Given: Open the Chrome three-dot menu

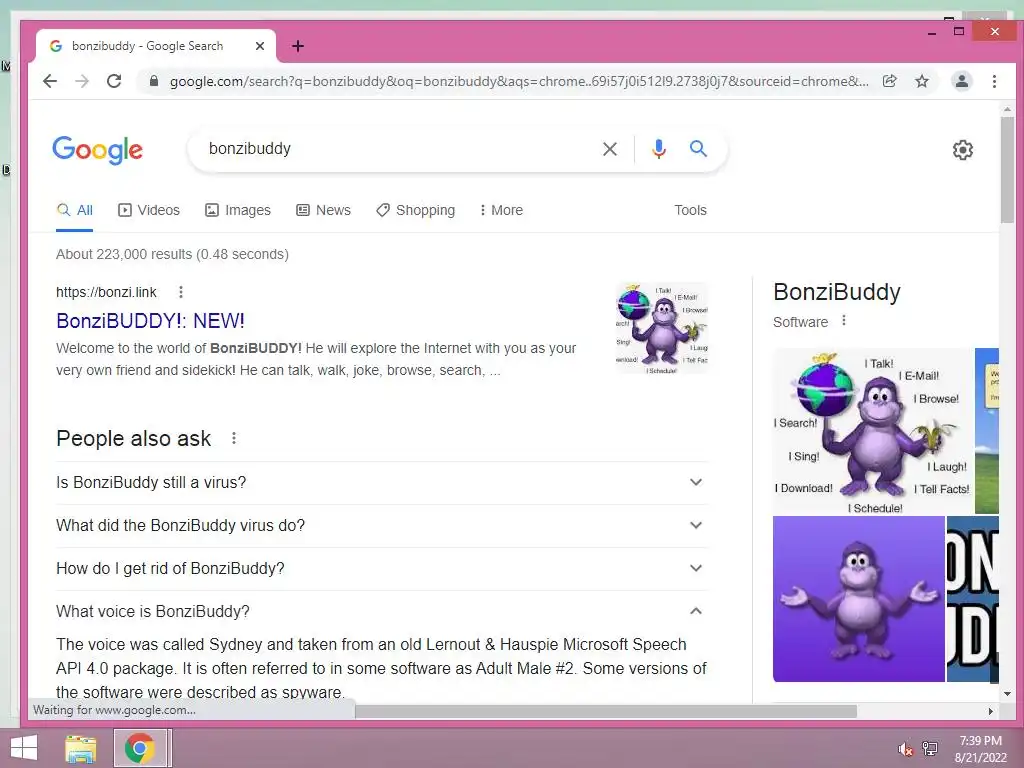Looking at the screenshot, I should click(x=994, y=81).
